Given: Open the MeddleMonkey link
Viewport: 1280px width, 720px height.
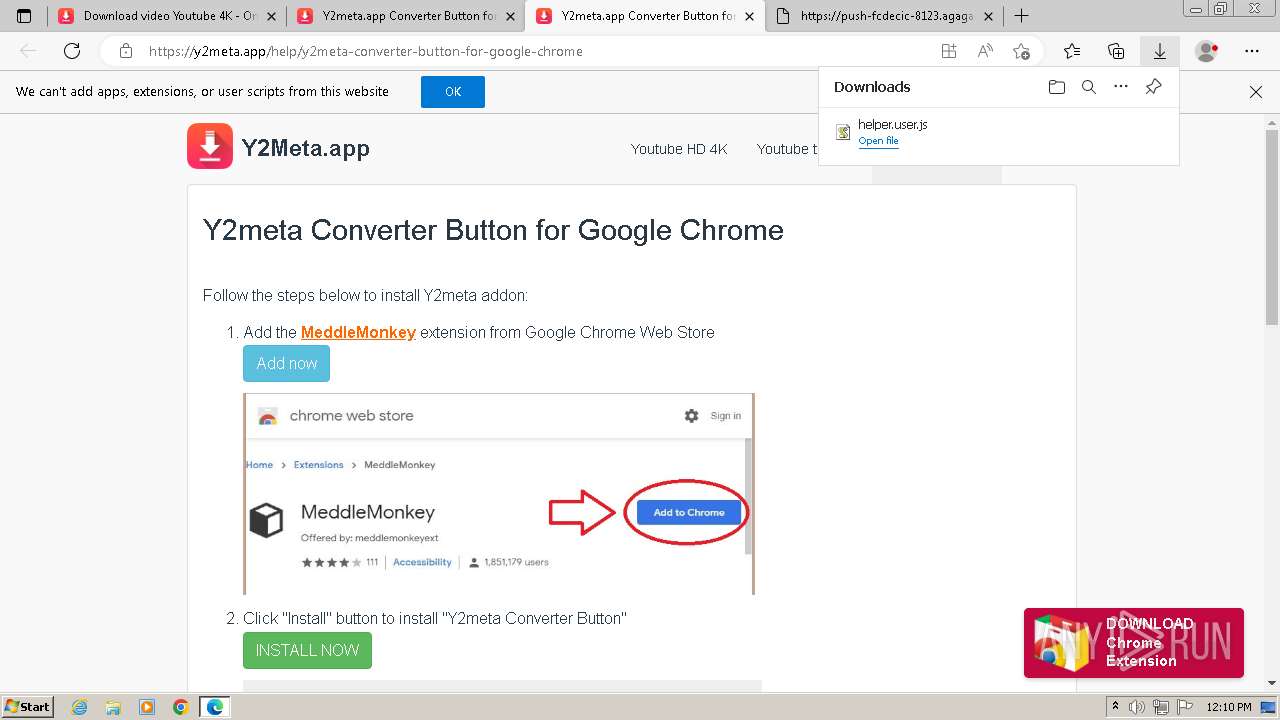Looking at the screenshot, I should pos(358,332).
